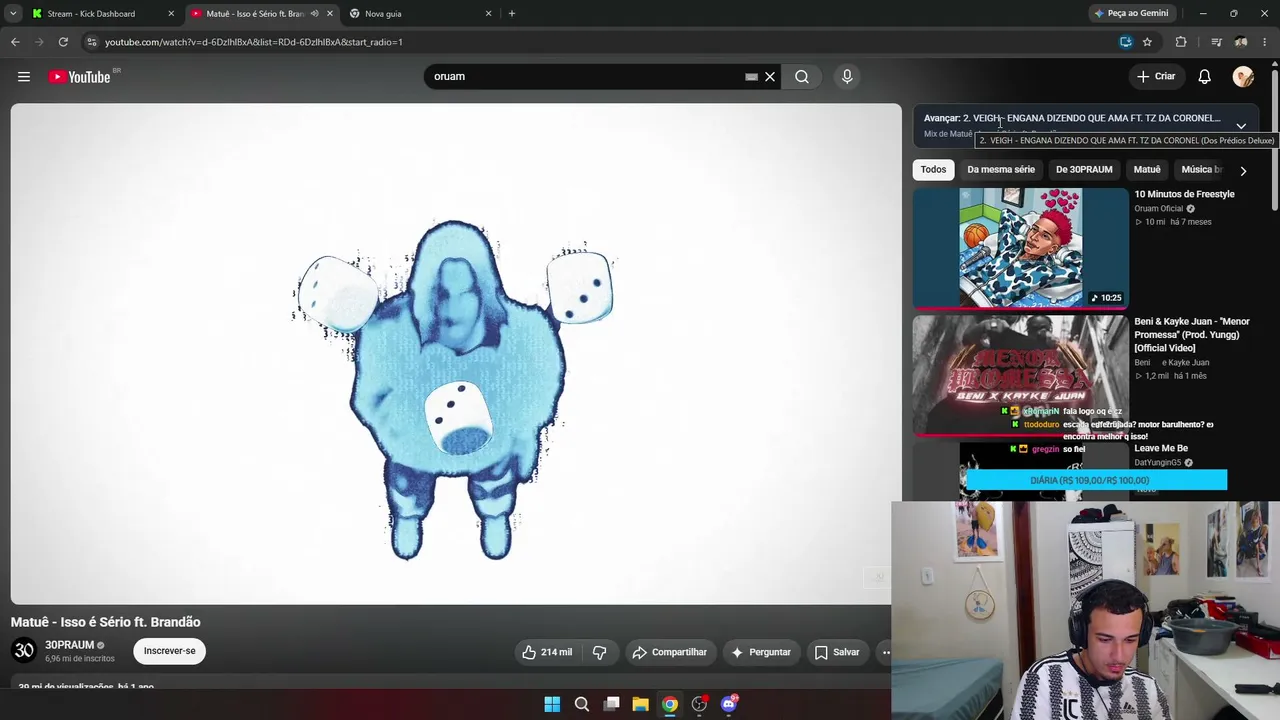Mute the tab via its speaker icon
Screen dimensions: 1280x720
point(314,14)
